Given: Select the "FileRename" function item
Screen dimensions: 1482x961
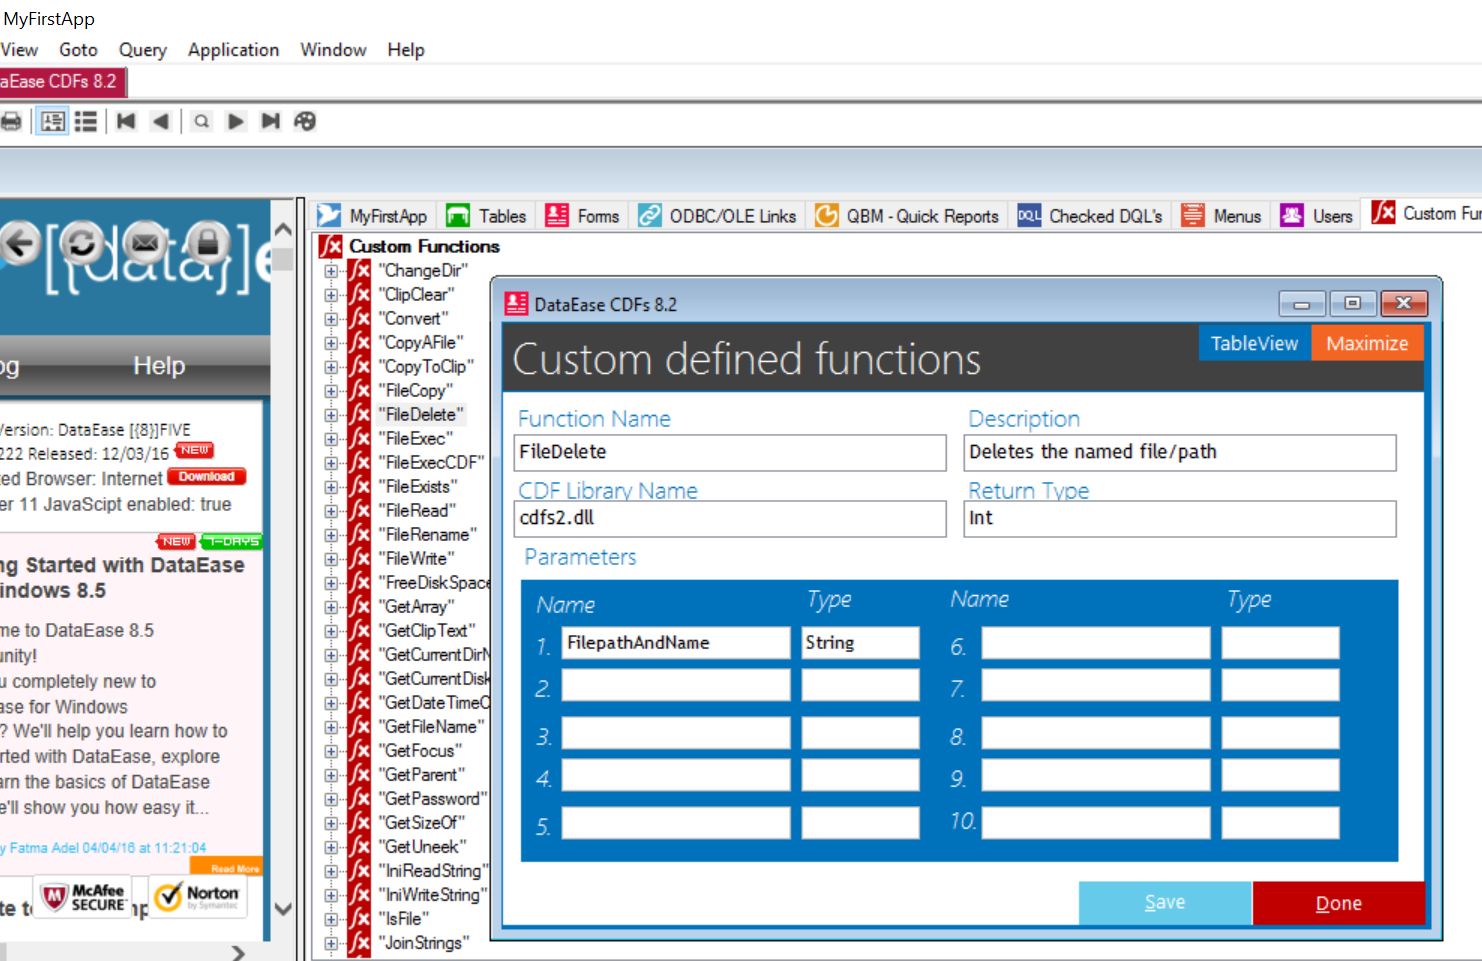Looking at the screenshot, I should pos(428,535).
